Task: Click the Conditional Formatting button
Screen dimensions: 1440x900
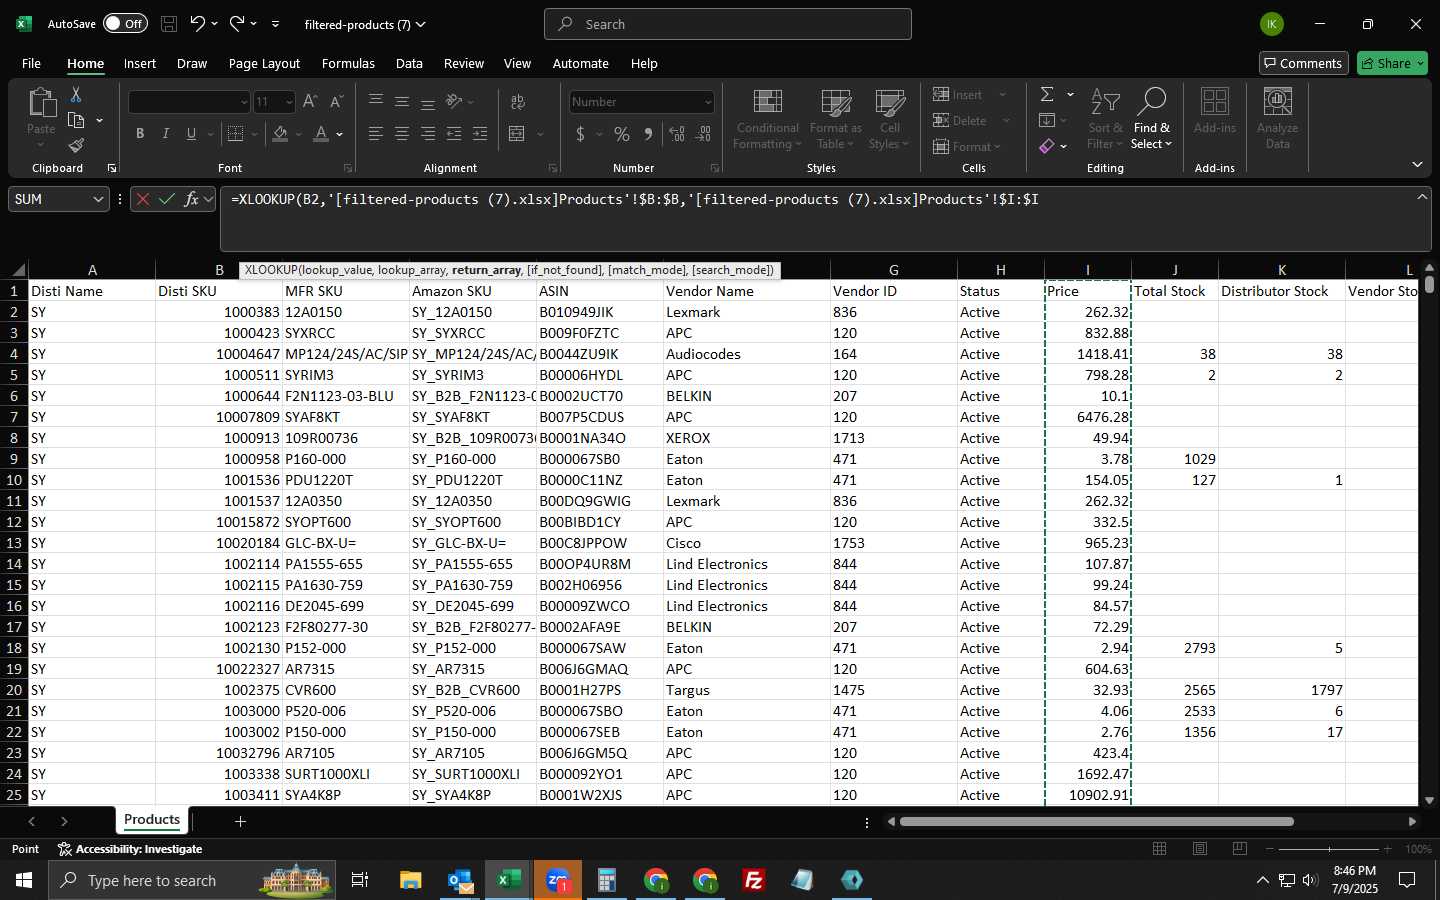Action: (x=767, y=118)
